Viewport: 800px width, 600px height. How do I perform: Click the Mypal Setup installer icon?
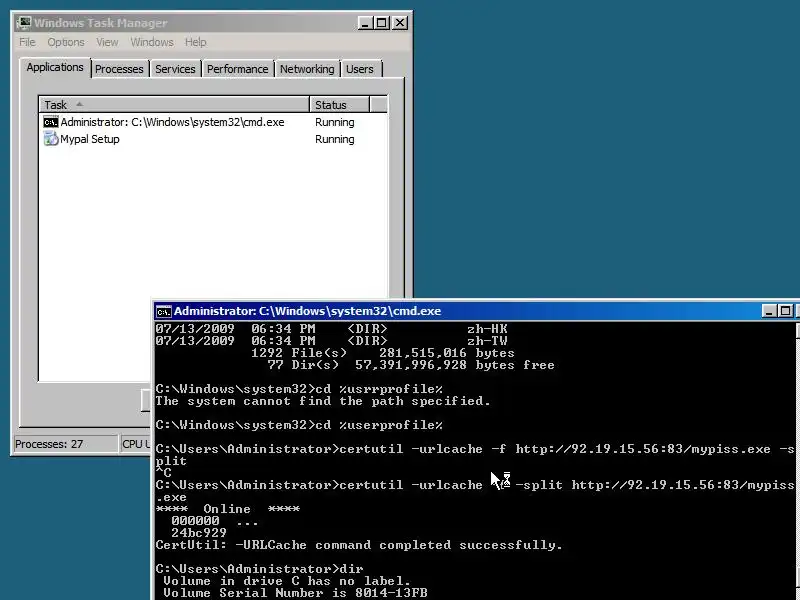(51, 139)
